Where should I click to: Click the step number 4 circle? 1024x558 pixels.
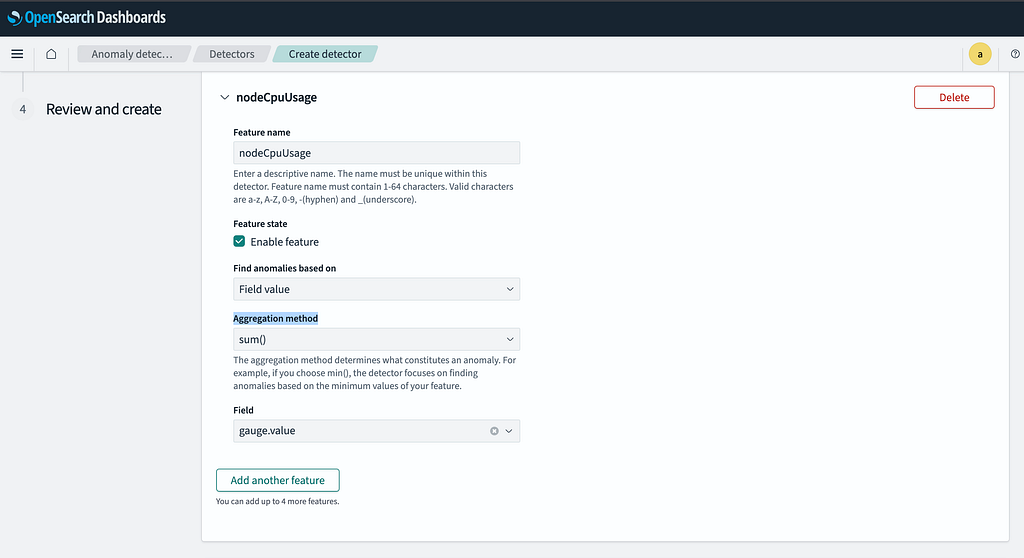pyautogui.click(x=23, y=109)
